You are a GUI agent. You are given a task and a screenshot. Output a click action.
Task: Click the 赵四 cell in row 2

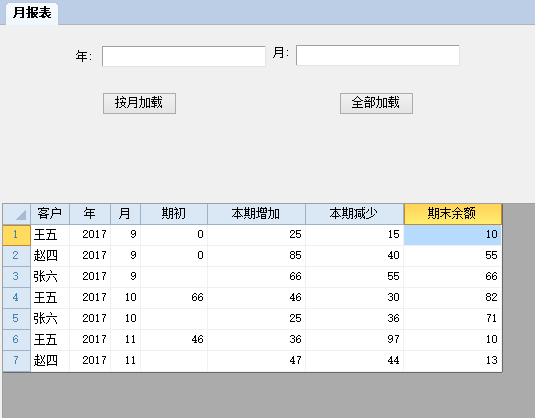pos(50,256)
